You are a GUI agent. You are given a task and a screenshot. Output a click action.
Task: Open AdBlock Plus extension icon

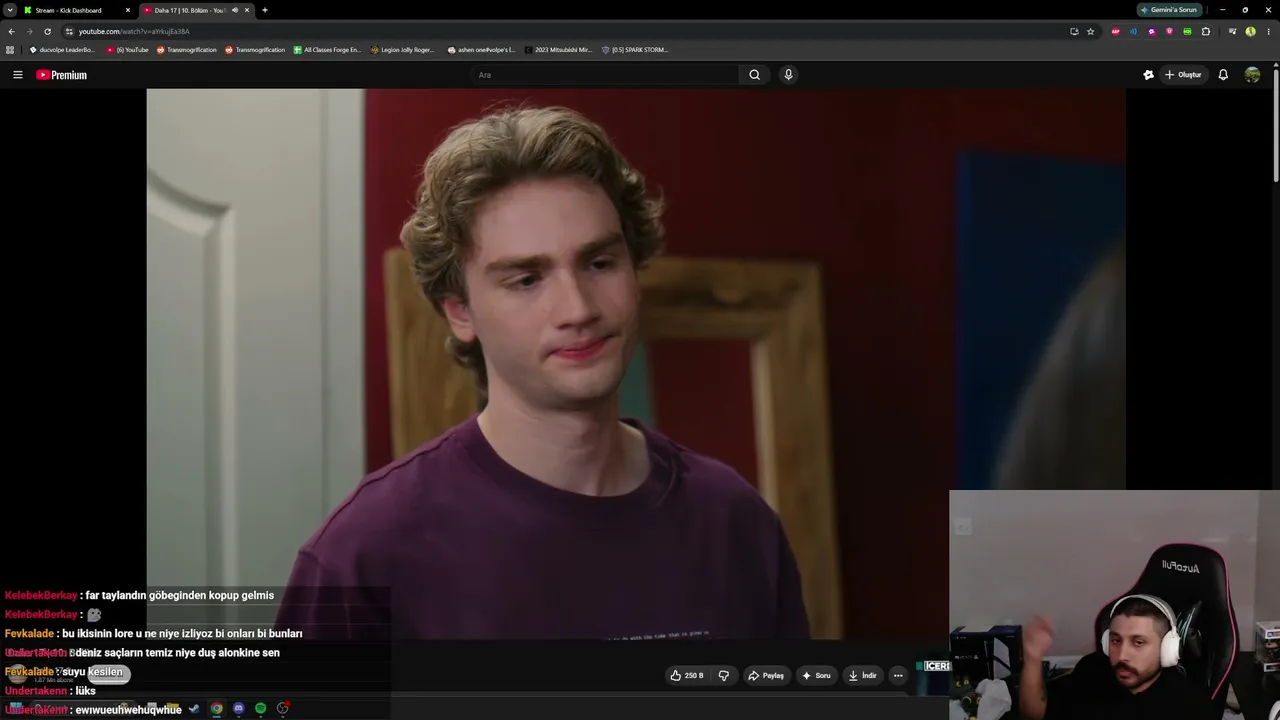[1116, 31]
